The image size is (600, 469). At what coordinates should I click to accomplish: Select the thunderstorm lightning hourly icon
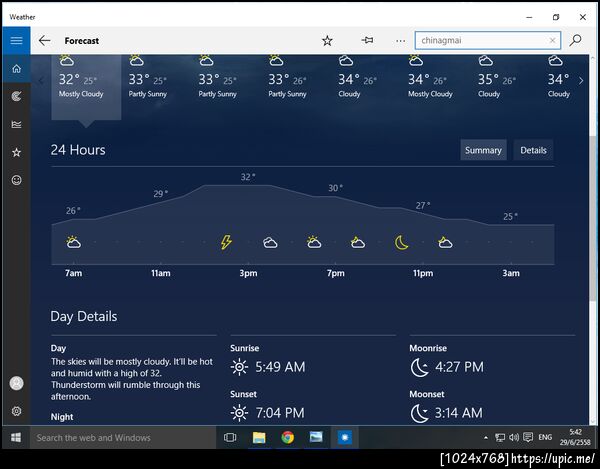click(x=226, y=242)
